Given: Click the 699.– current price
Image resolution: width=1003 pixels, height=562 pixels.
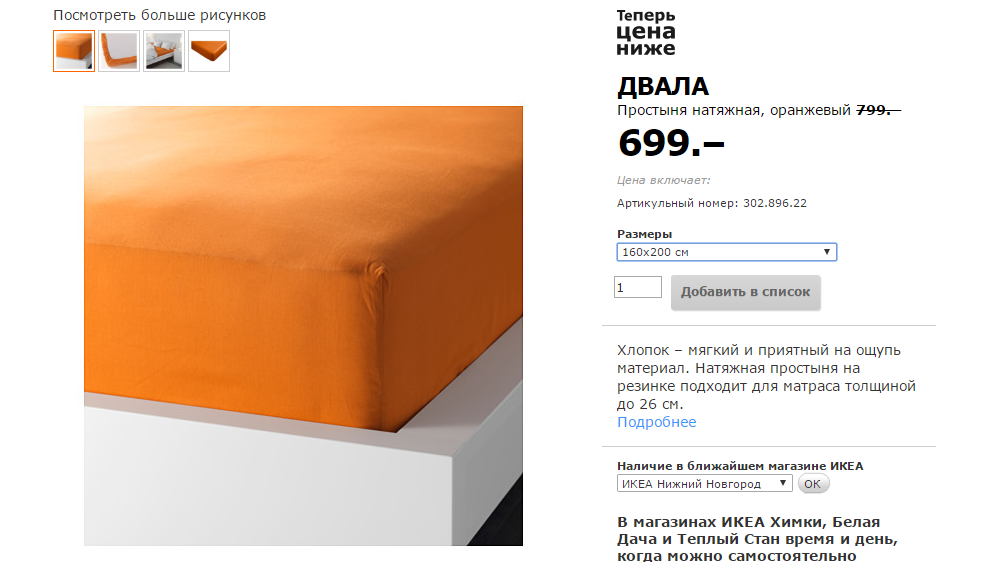Looking at the screenshot, I should 671,143.
